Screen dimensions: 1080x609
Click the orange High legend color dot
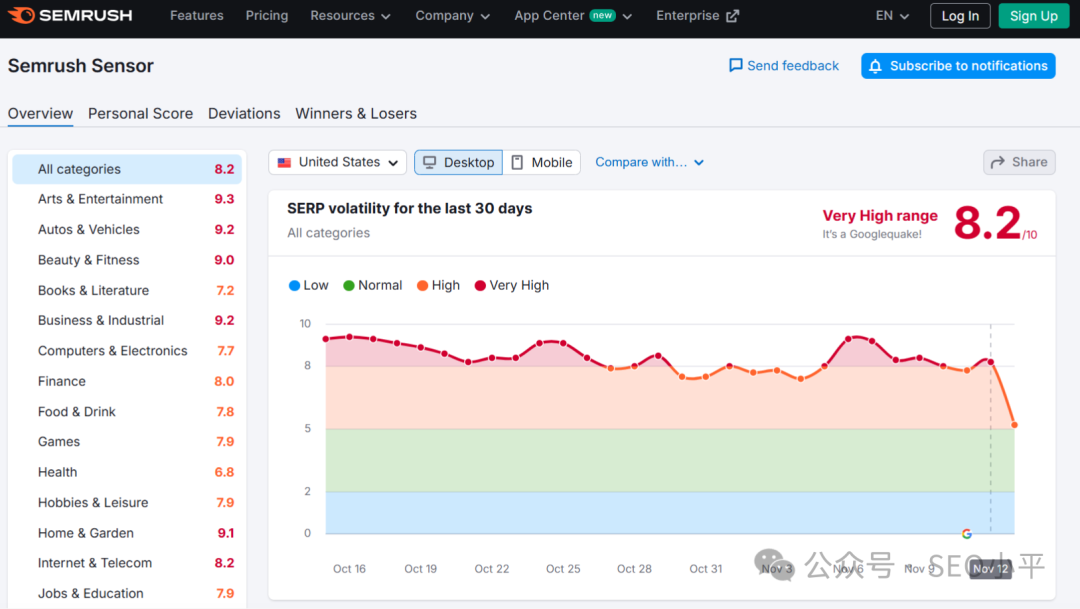tap(422, 286)
